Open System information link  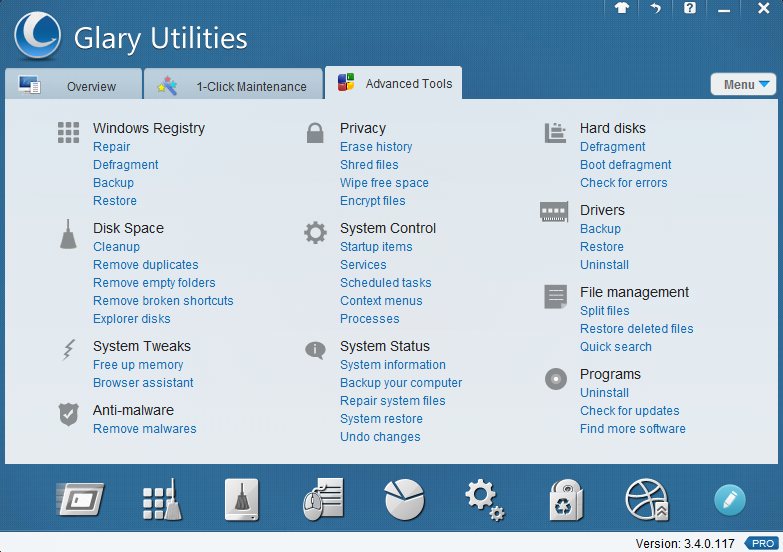pos(393,365)
